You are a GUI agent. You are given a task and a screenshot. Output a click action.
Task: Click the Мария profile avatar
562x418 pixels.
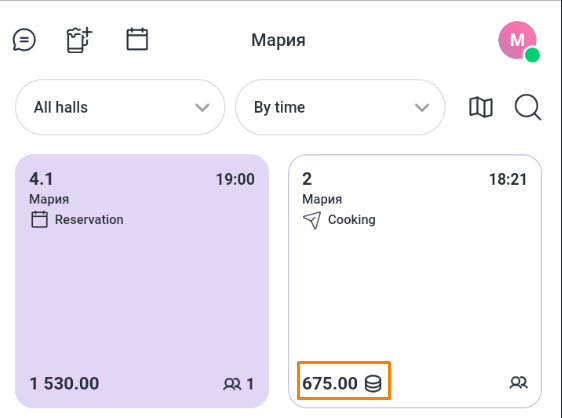(518, 41)
